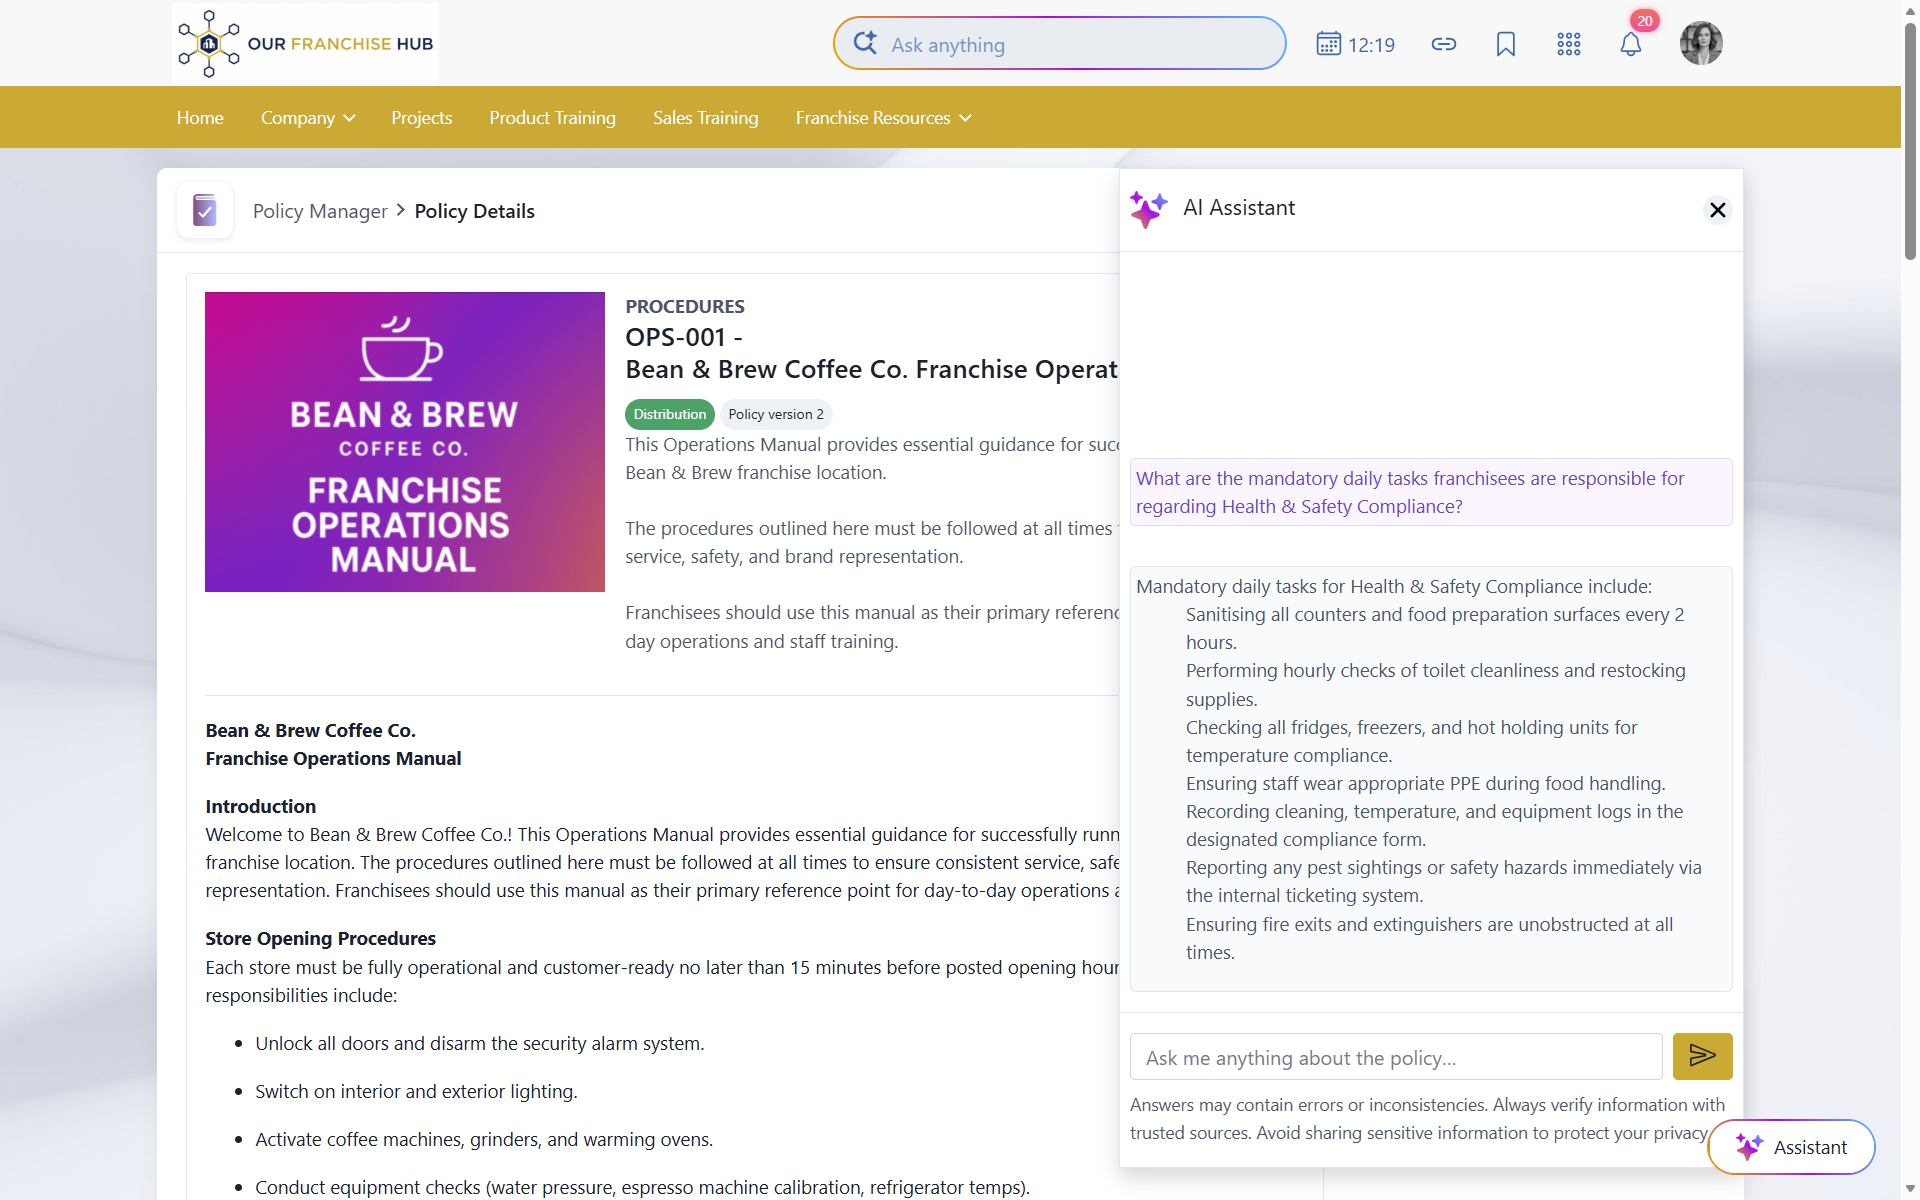Click the PROCEDURES category label

coord(685,306)
